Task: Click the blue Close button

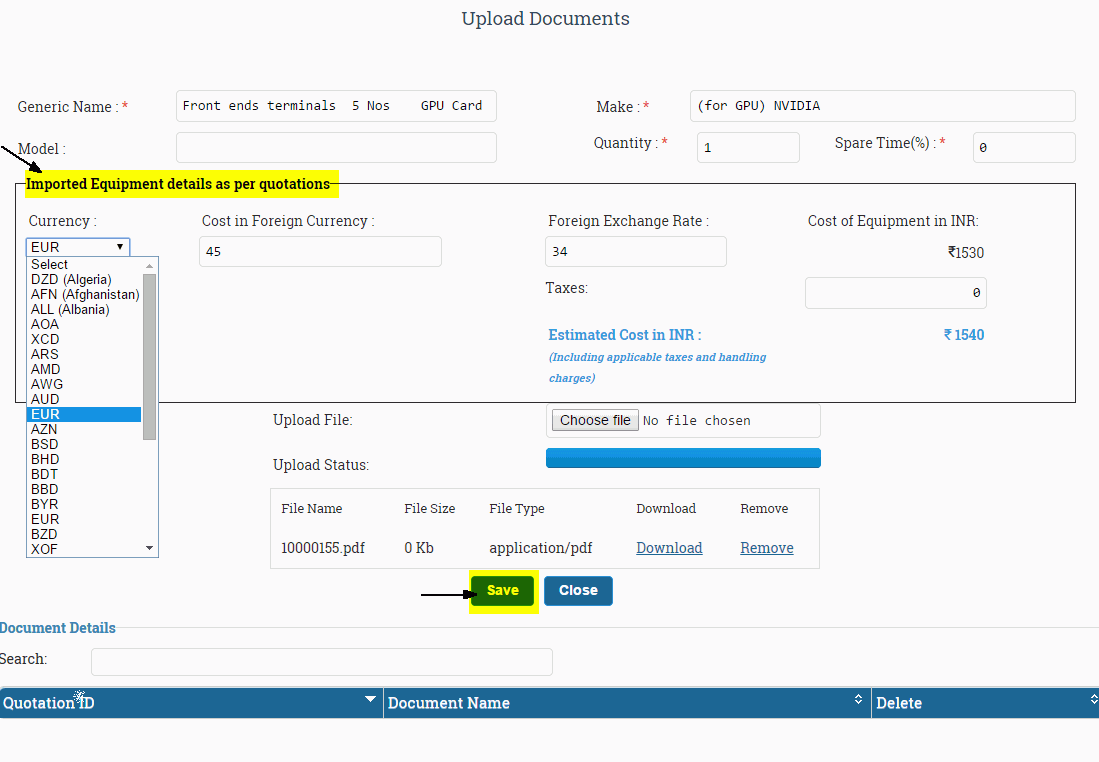Action: click(x=578, y=590)
